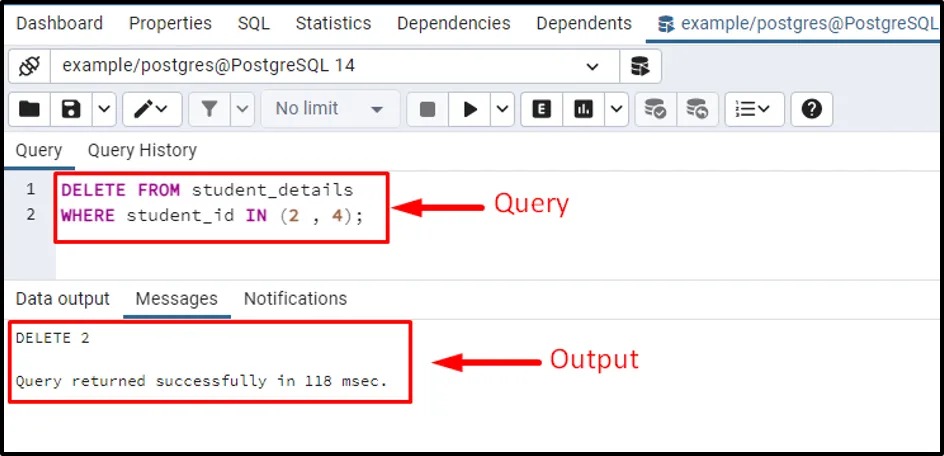This screenshot has width=944, height=456.
Task: Save the query file
Action: [72, 109]
